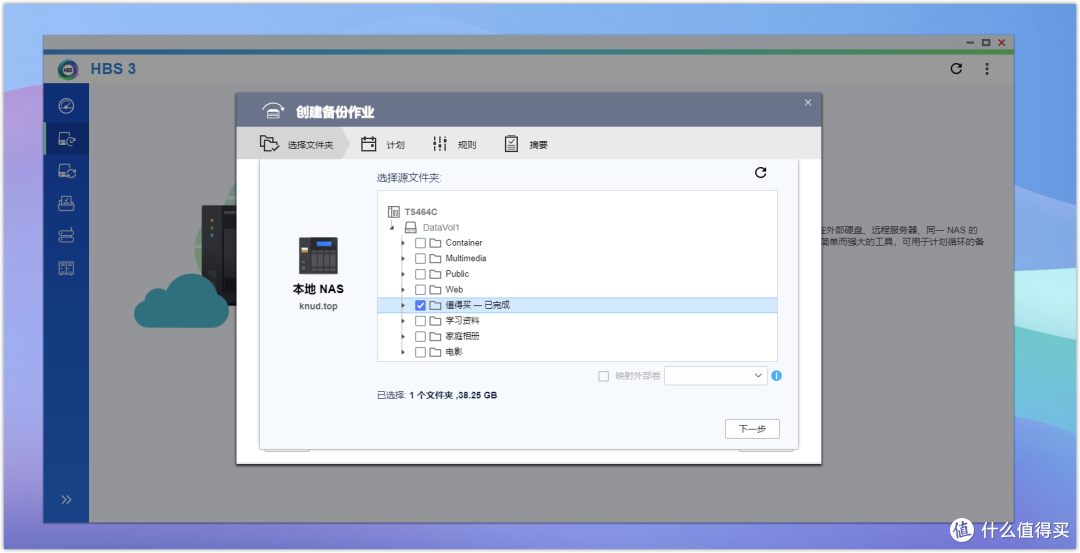
Task: Expand the 家庭相册 folder node
Action: tap(403, 336)
